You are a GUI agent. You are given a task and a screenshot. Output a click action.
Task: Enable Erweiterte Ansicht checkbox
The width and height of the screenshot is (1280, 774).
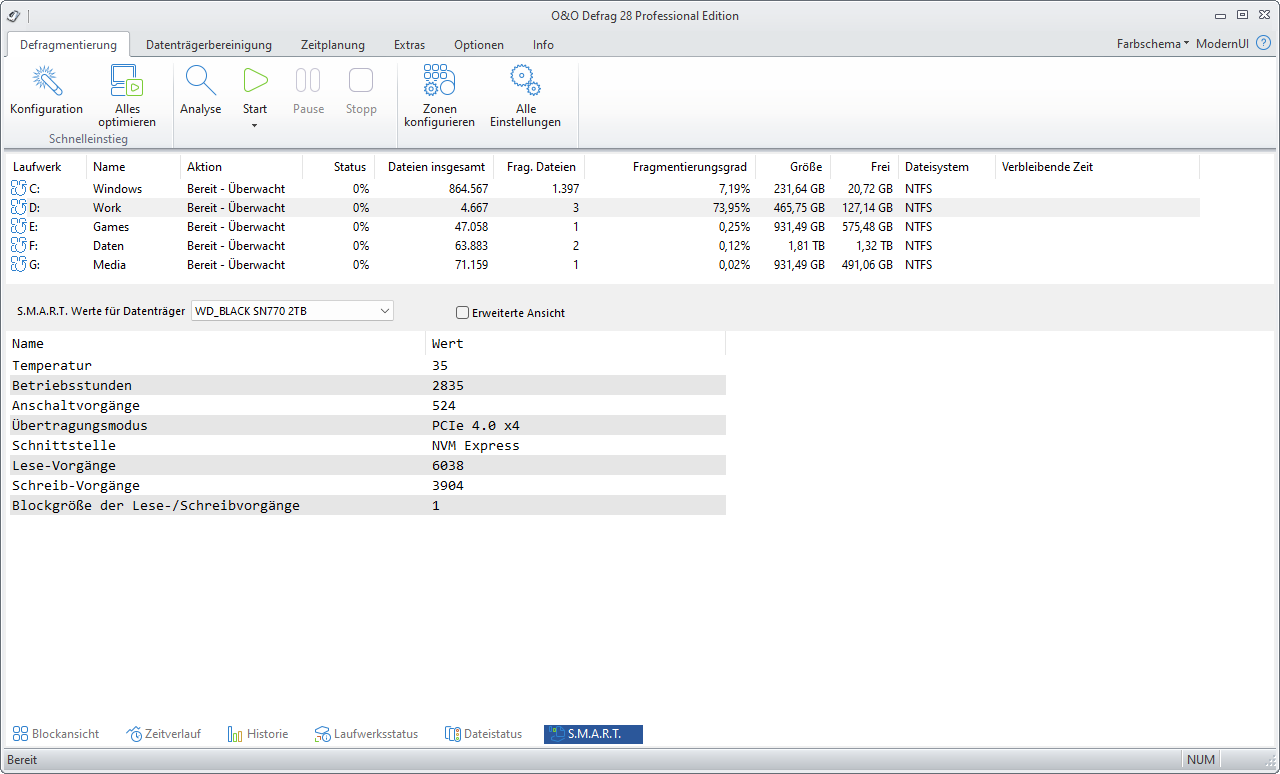click(x=462, y=313)
